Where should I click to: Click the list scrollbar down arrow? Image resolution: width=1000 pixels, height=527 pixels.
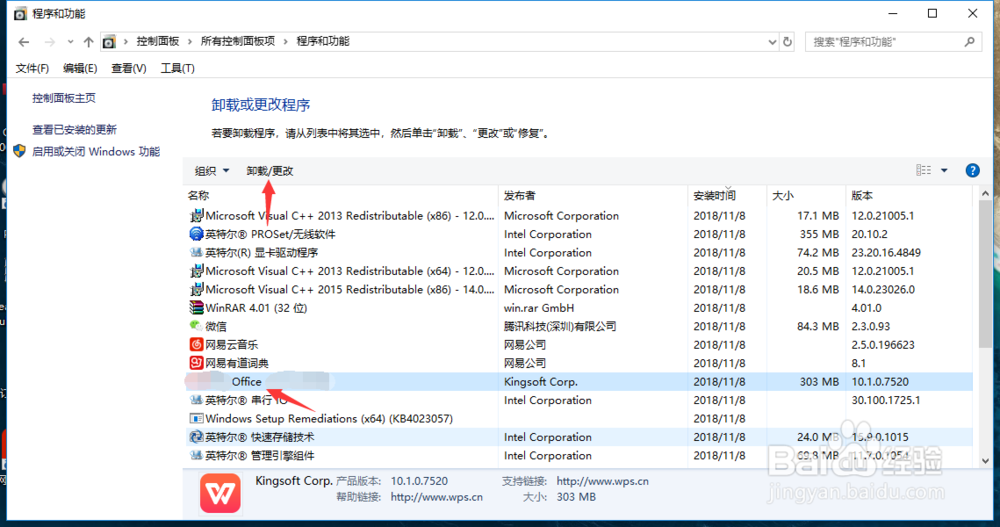(985, 460)
